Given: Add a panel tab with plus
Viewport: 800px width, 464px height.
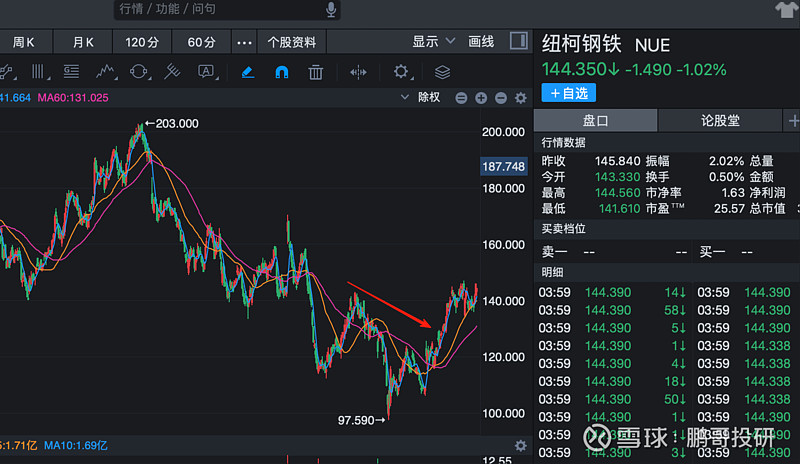Looking at the screenshot, I should coord(793,120).
